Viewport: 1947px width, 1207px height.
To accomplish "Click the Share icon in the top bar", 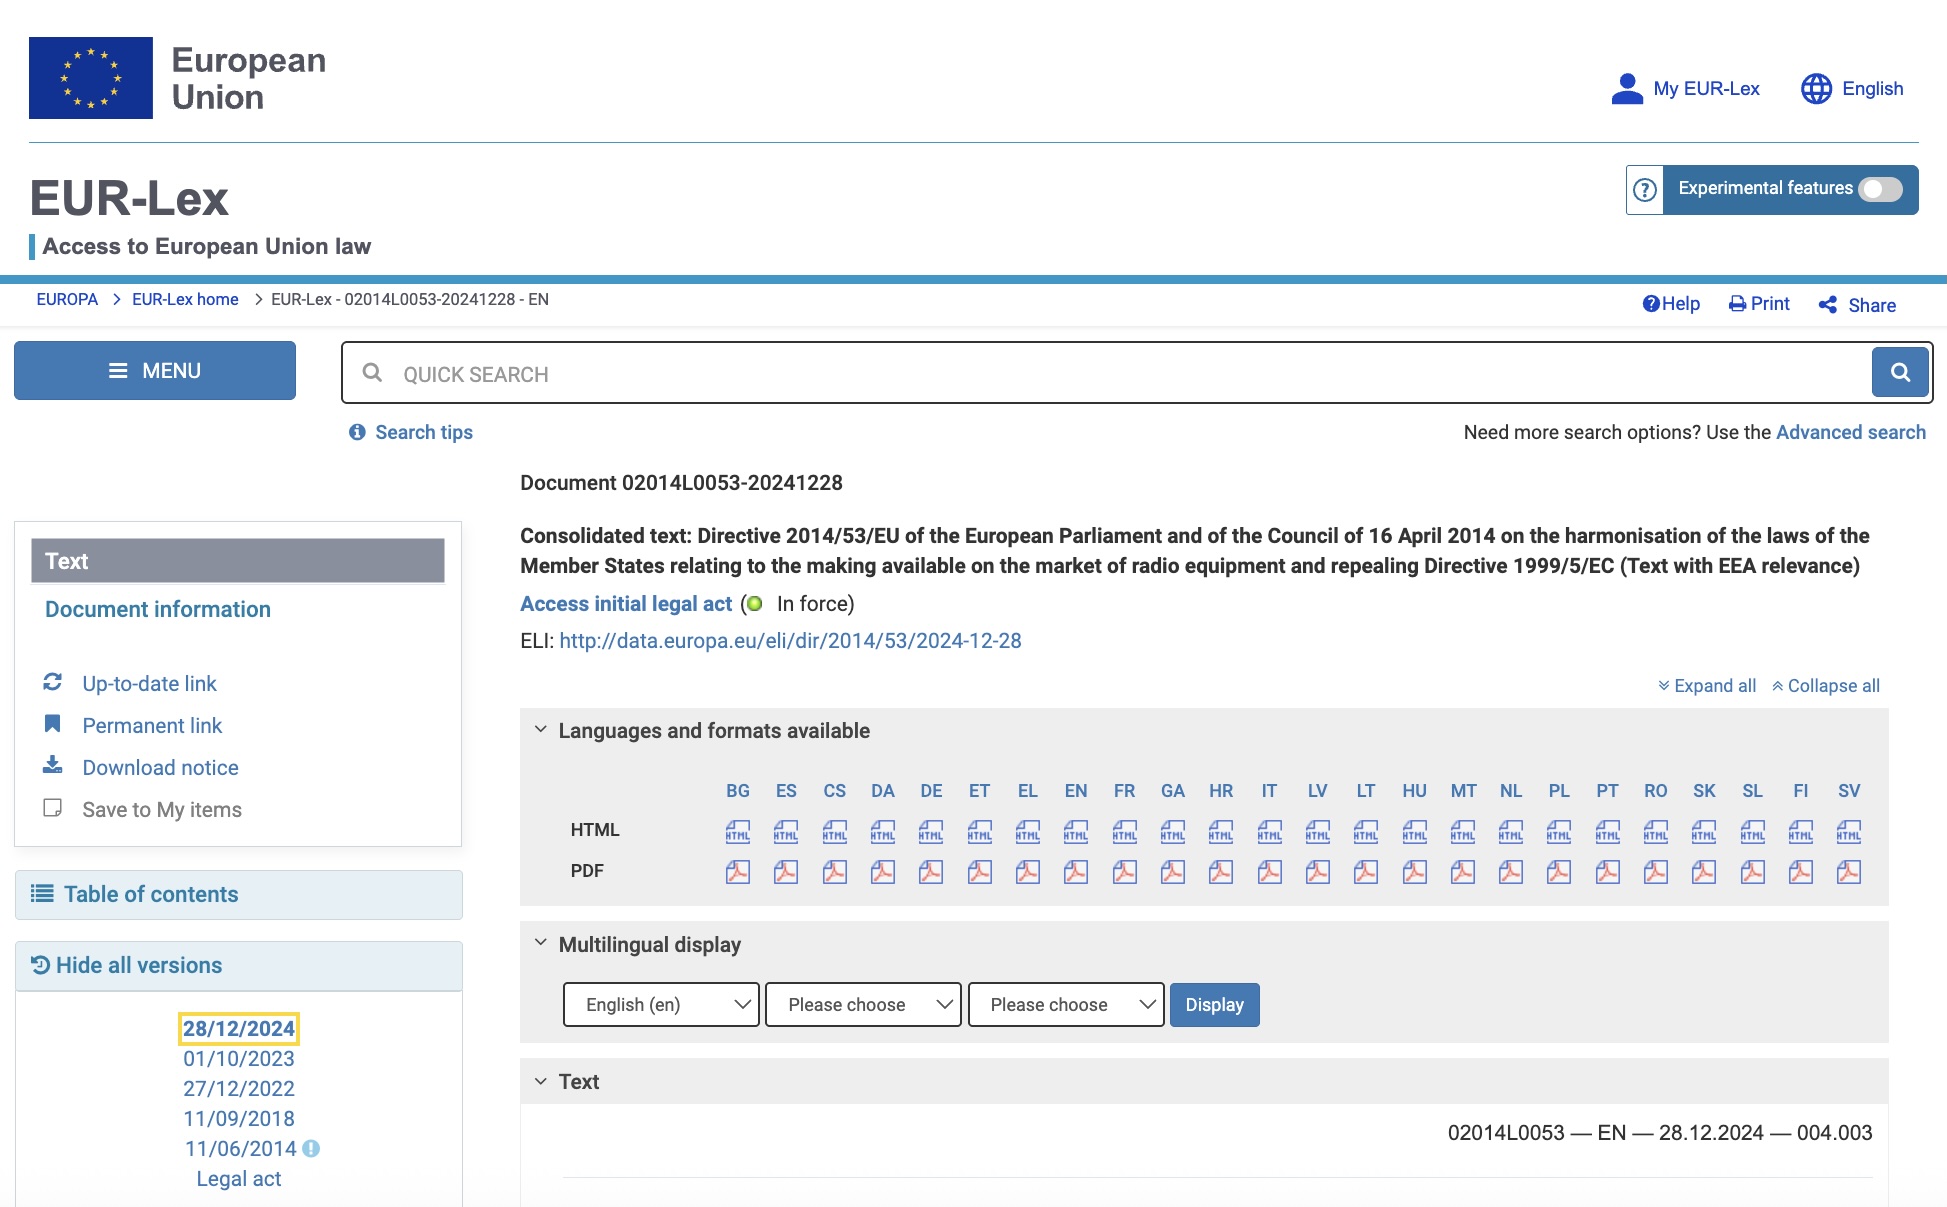I will [1828, 305].
